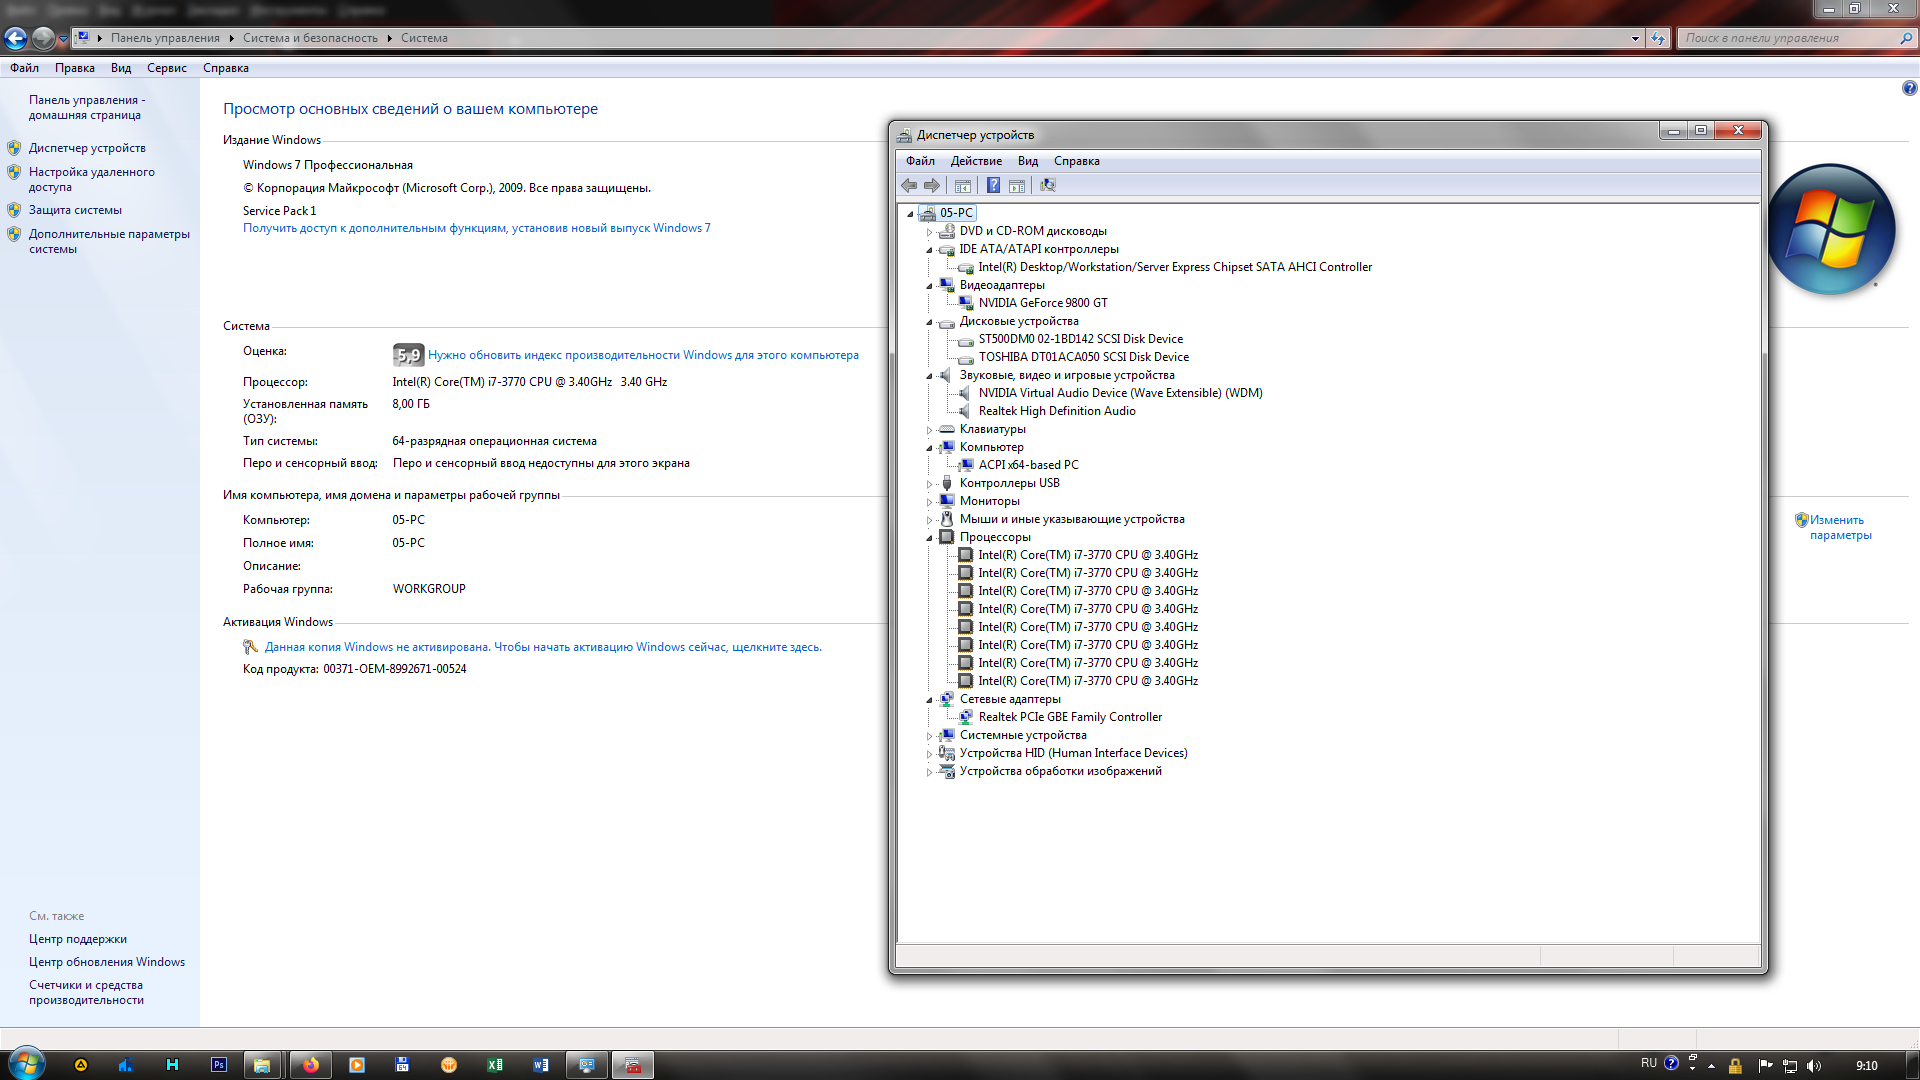Viewport: 1920px width, 1080px height.
Task: Collapse Дисковые устройства category
Action: pyautogui.click(x=929, y=321)
